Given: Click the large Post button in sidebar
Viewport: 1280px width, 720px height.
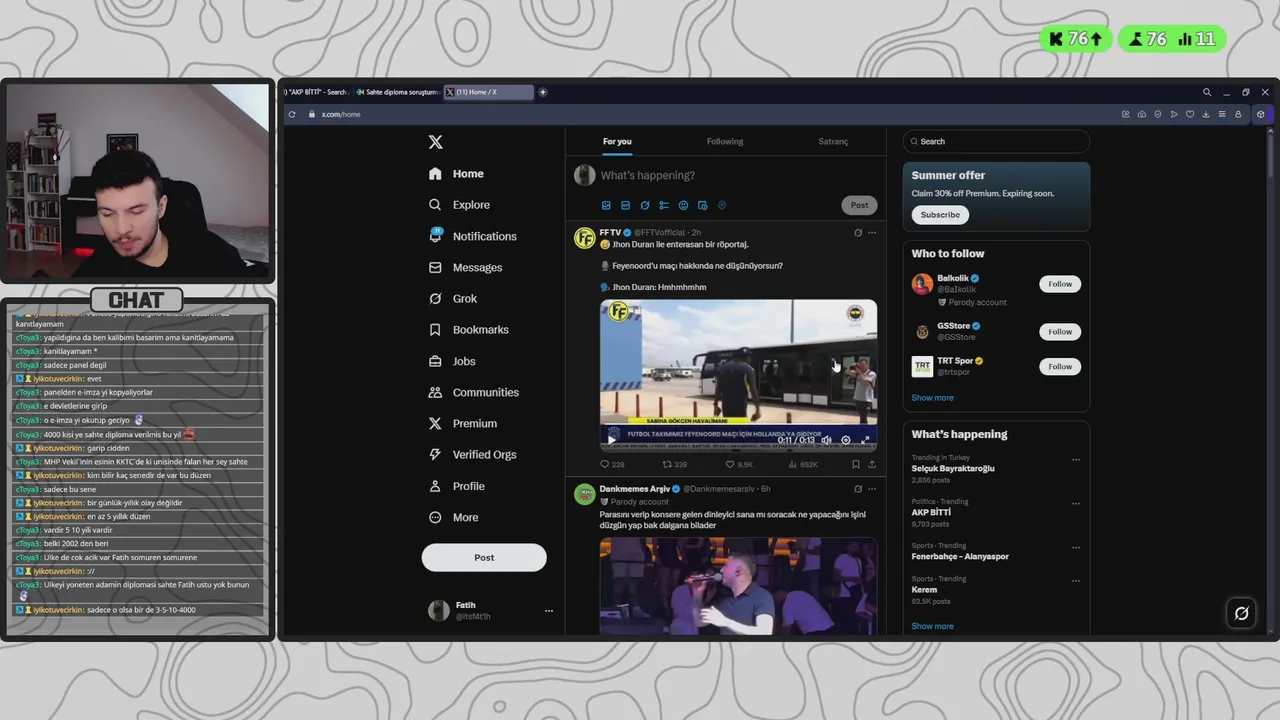Looking at the screenshot, I should (484, 557).
